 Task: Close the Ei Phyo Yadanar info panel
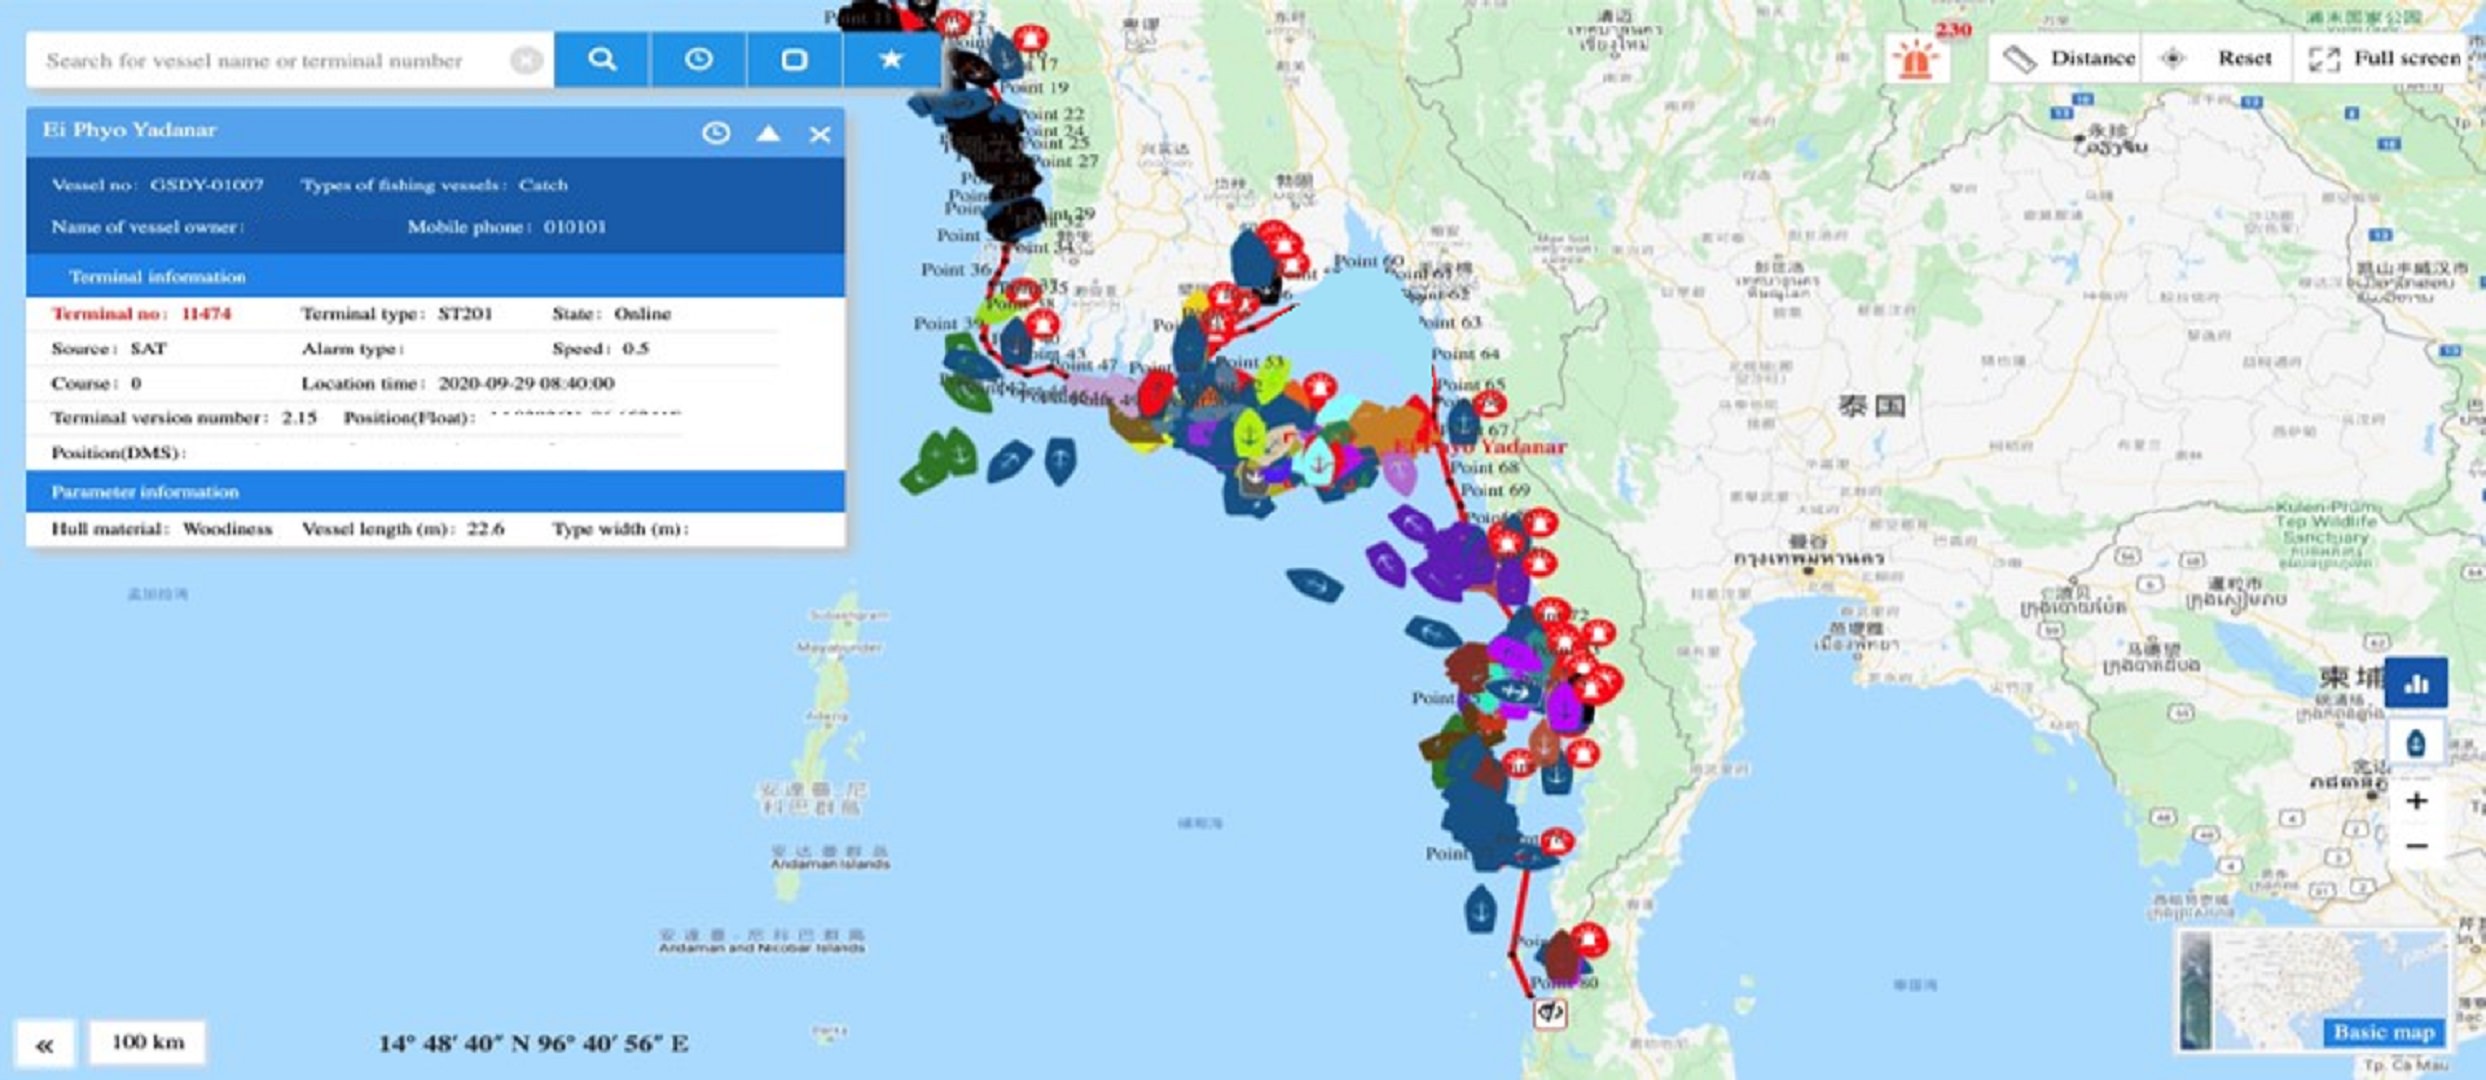coord(820,134)
